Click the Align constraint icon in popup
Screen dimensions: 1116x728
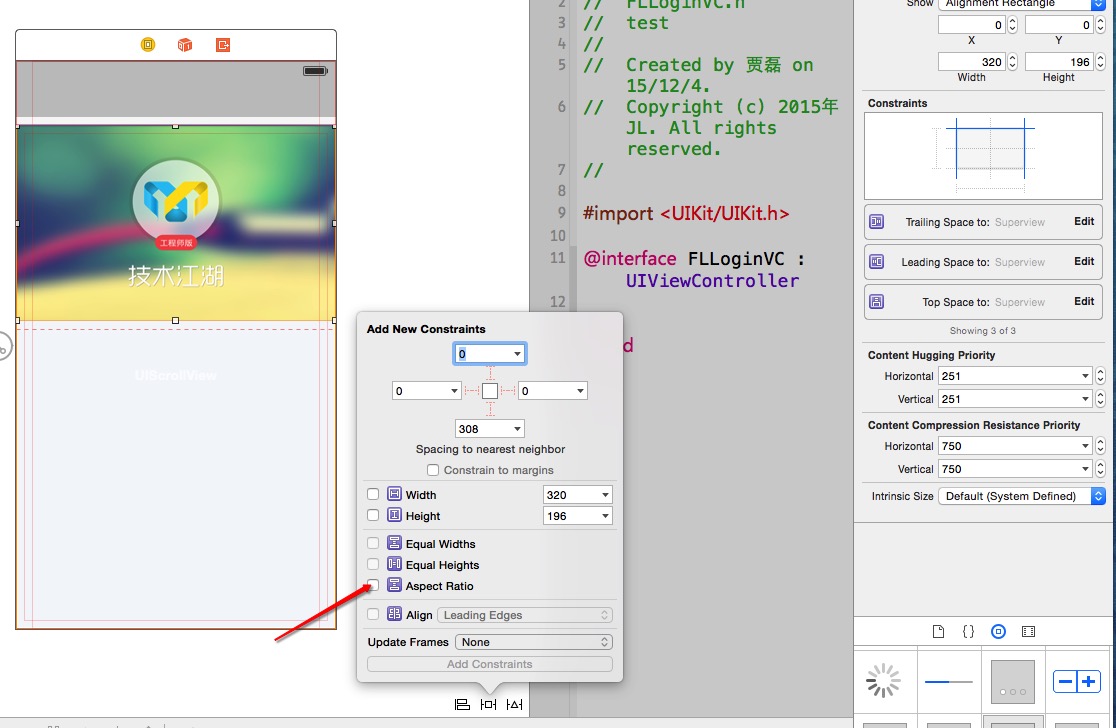click(394, 614)
